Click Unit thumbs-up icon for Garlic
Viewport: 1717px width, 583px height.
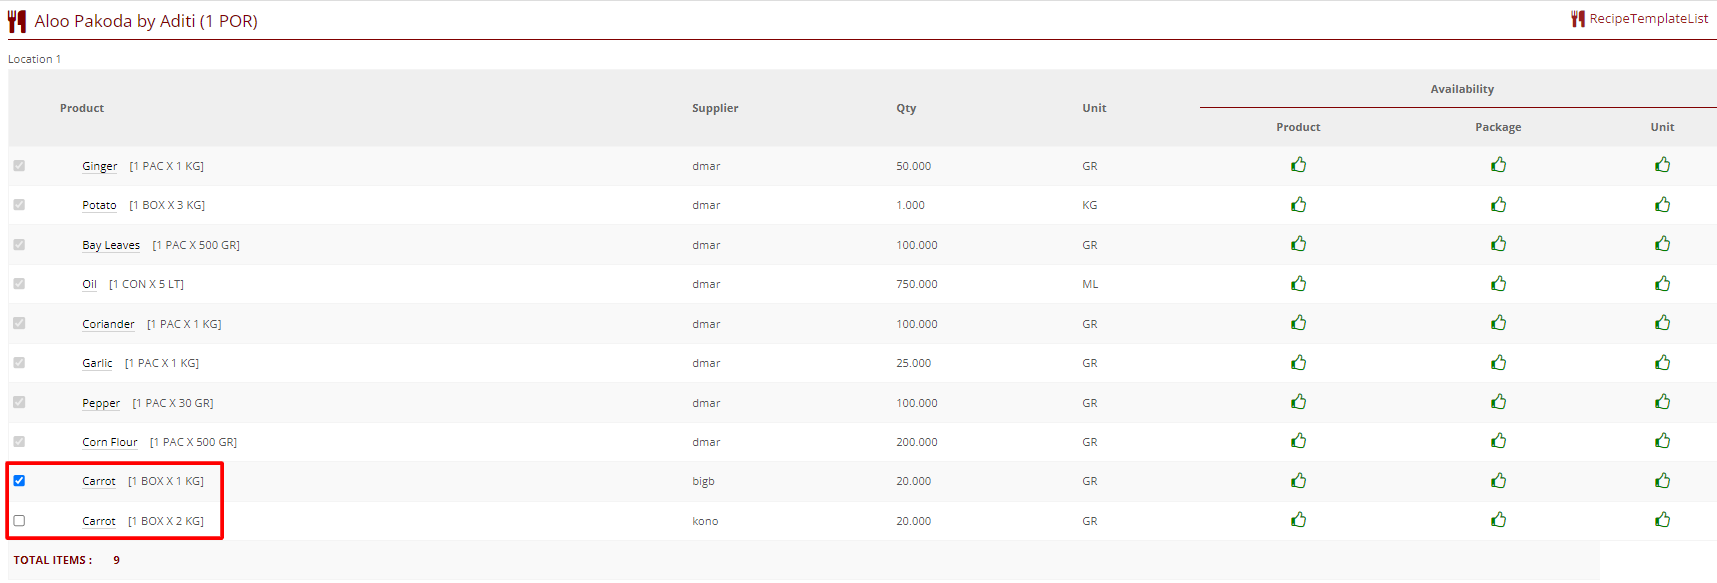(1662, 363)
